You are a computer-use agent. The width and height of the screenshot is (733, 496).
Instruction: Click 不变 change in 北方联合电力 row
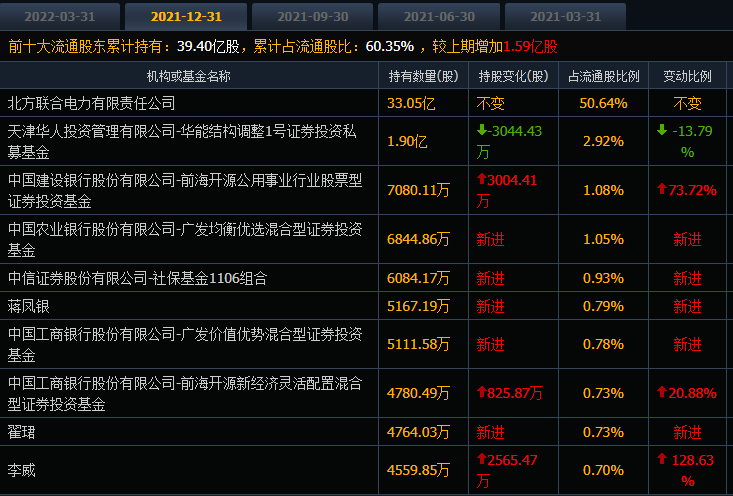tap(490, 103)
